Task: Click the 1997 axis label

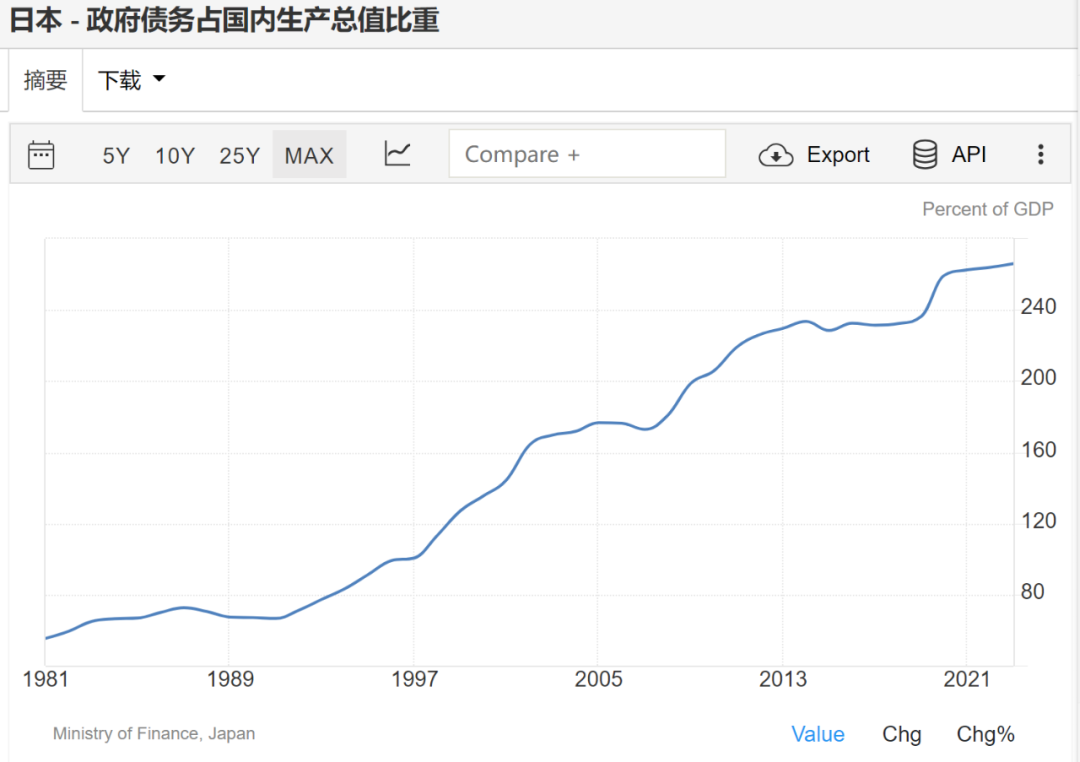Action: pos(415,679)
